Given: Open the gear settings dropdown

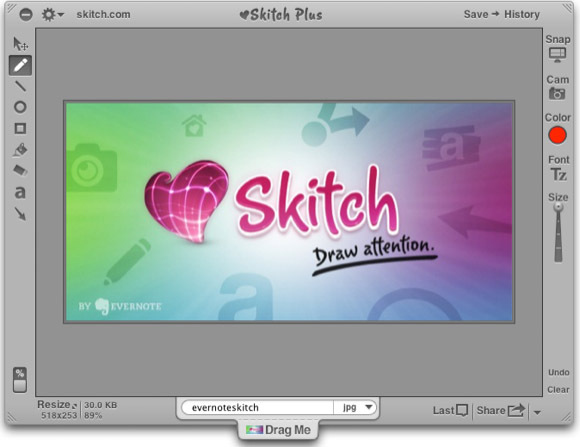Looking at the screenshot, I should point(53,15).
